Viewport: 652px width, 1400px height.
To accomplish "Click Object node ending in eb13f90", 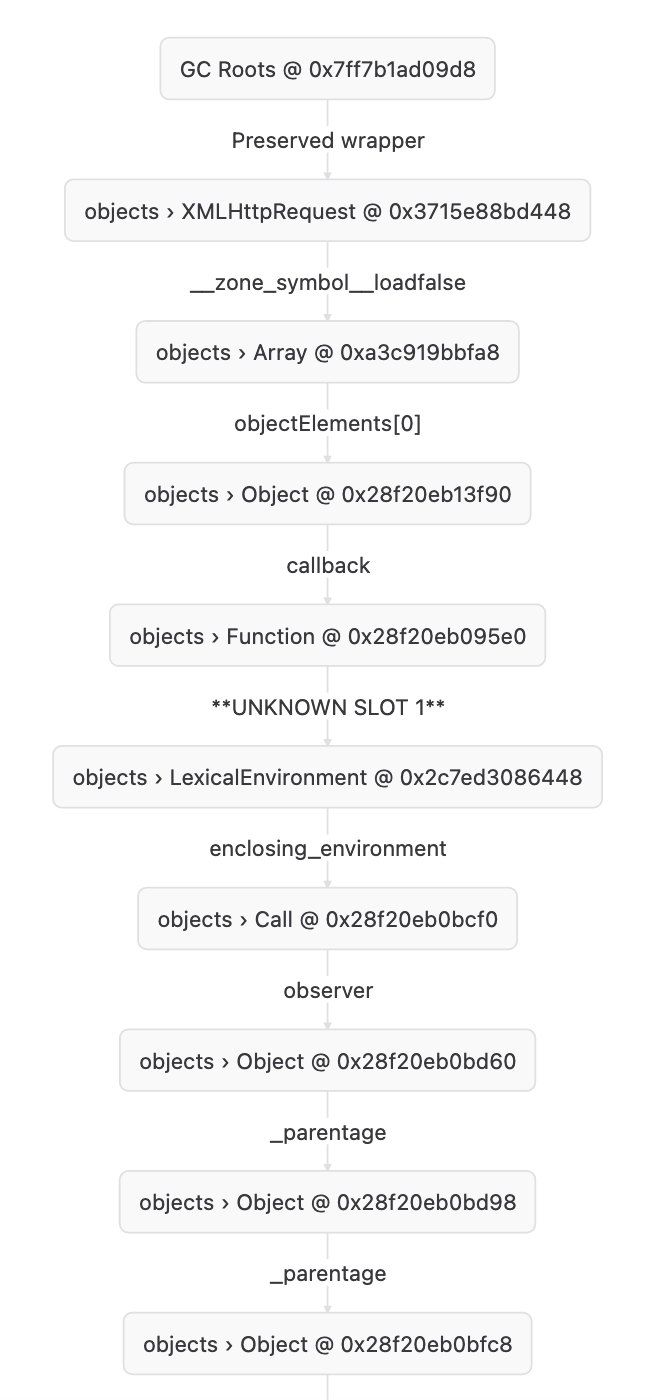I will [327, 494].
